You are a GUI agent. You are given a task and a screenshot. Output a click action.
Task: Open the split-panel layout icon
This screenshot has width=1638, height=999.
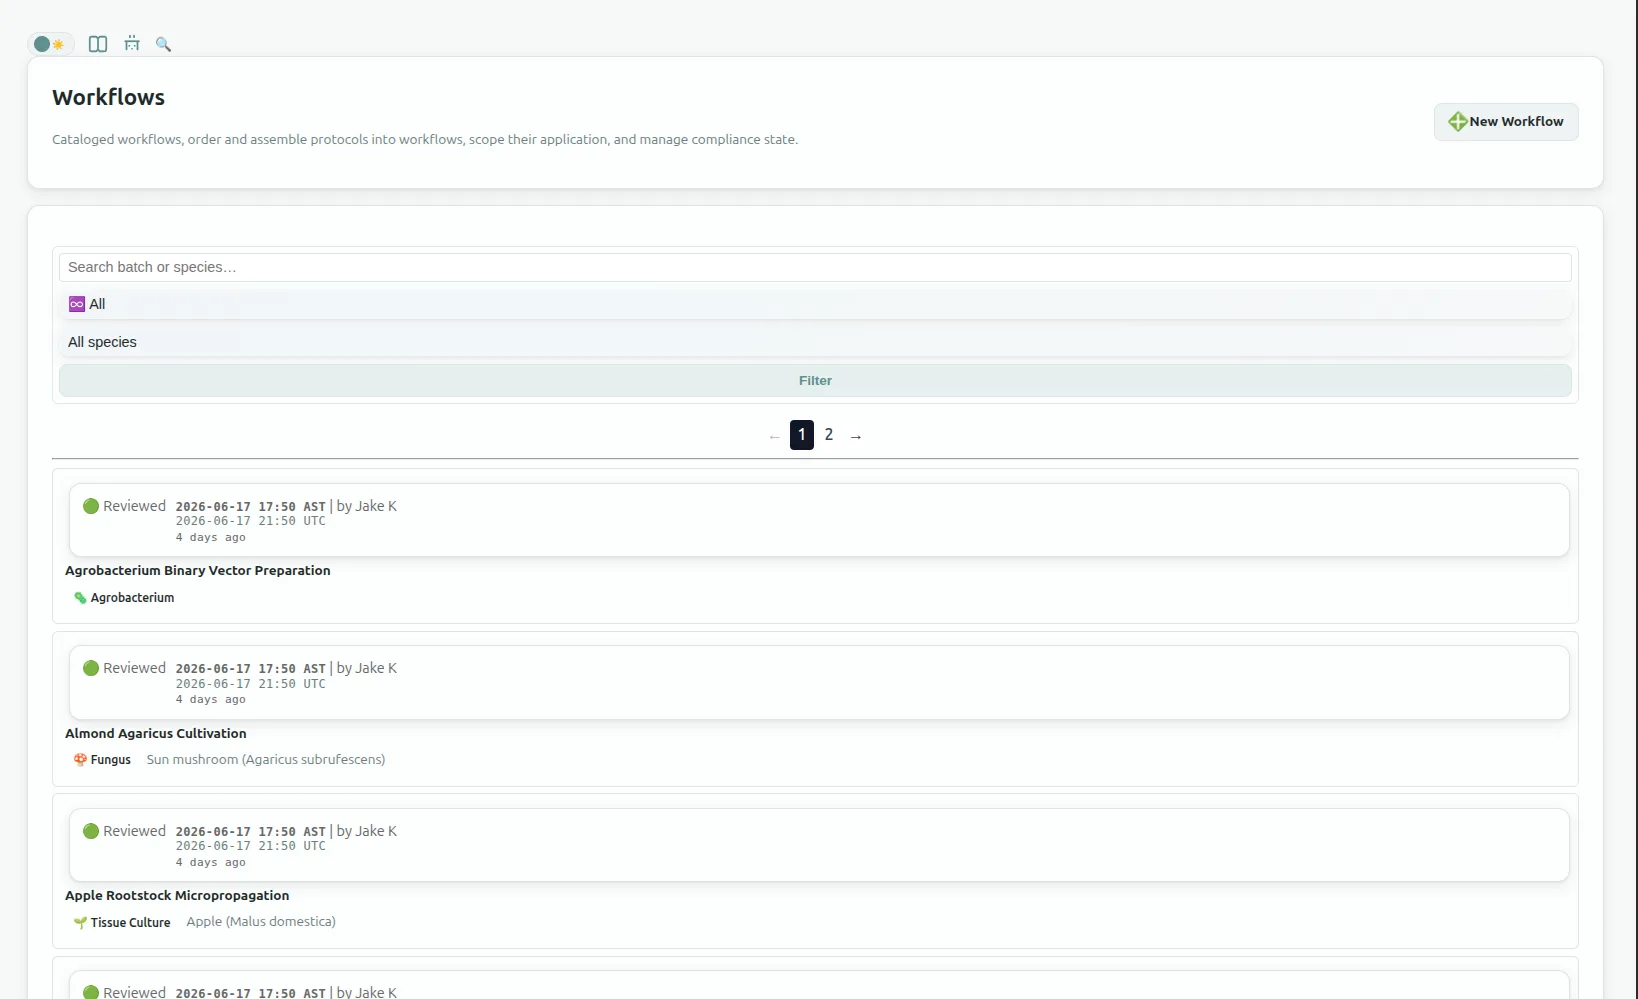pos(98,44)
